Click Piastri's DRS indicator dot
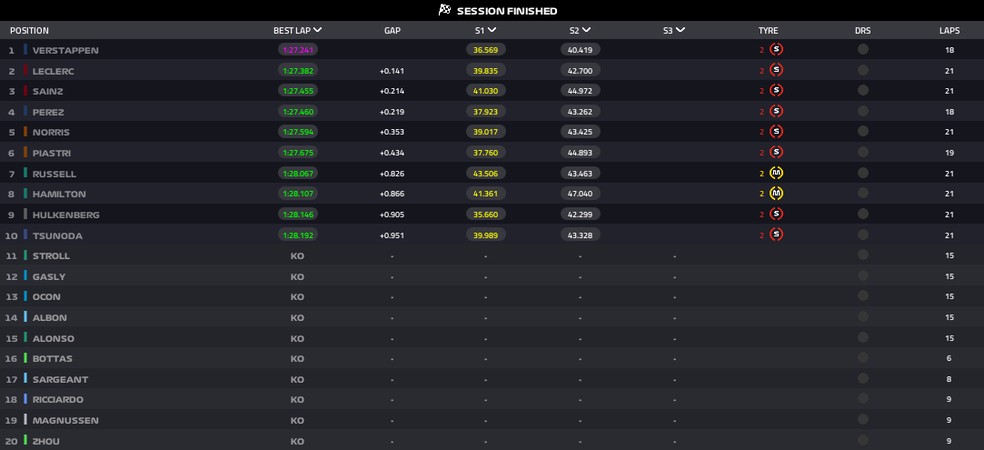Screen dimensions: 984x450 tap(863, 151)
